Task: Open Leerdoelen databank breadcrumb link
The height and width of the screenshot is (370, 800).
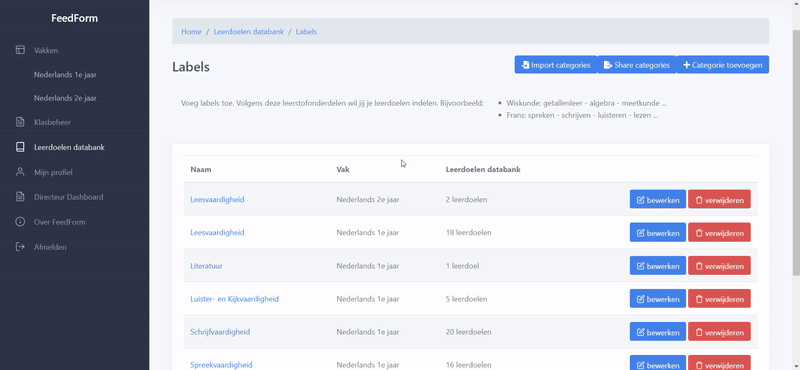Action: (248, 32)
